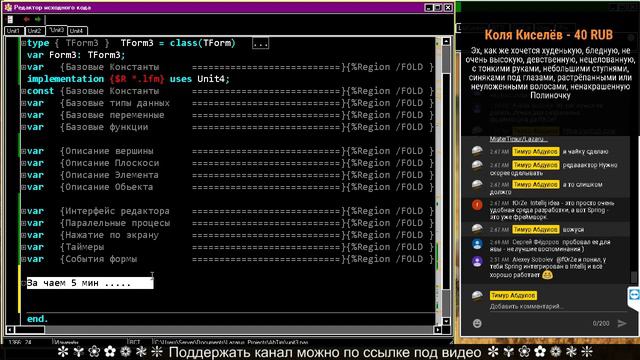This screenshot has width=640, height=360.
Task: Select the Unit3 tab
Action: 56,30
